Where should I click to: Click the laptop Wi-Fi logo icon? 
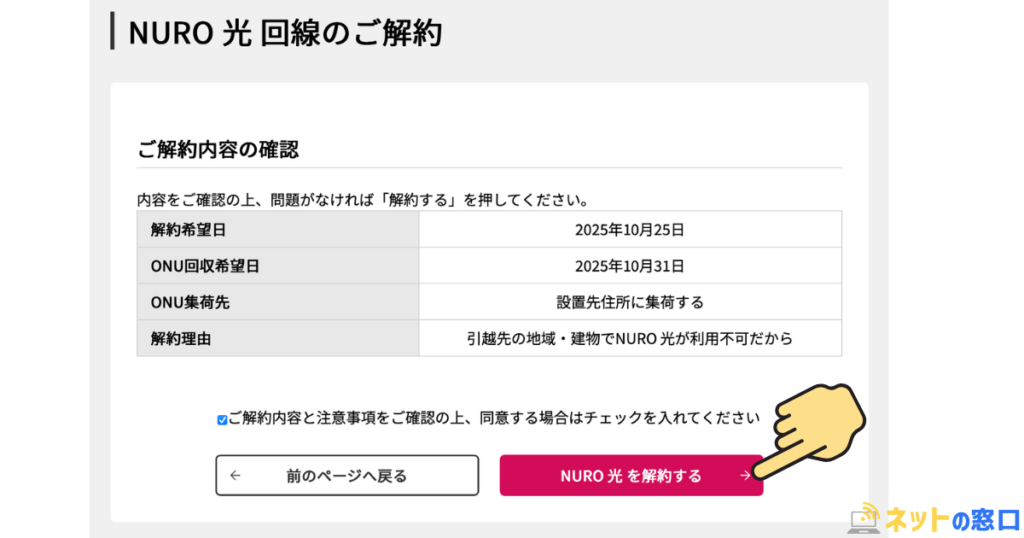coord(865,518)
